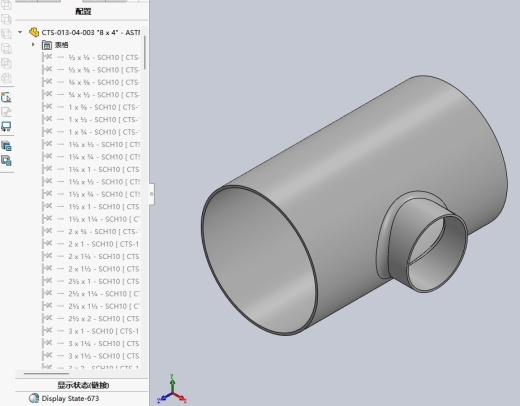The image size is (520, 406).
Task: Click the grayed-out pencil sketch sidebar icon
Action: (x=6, y=112)
